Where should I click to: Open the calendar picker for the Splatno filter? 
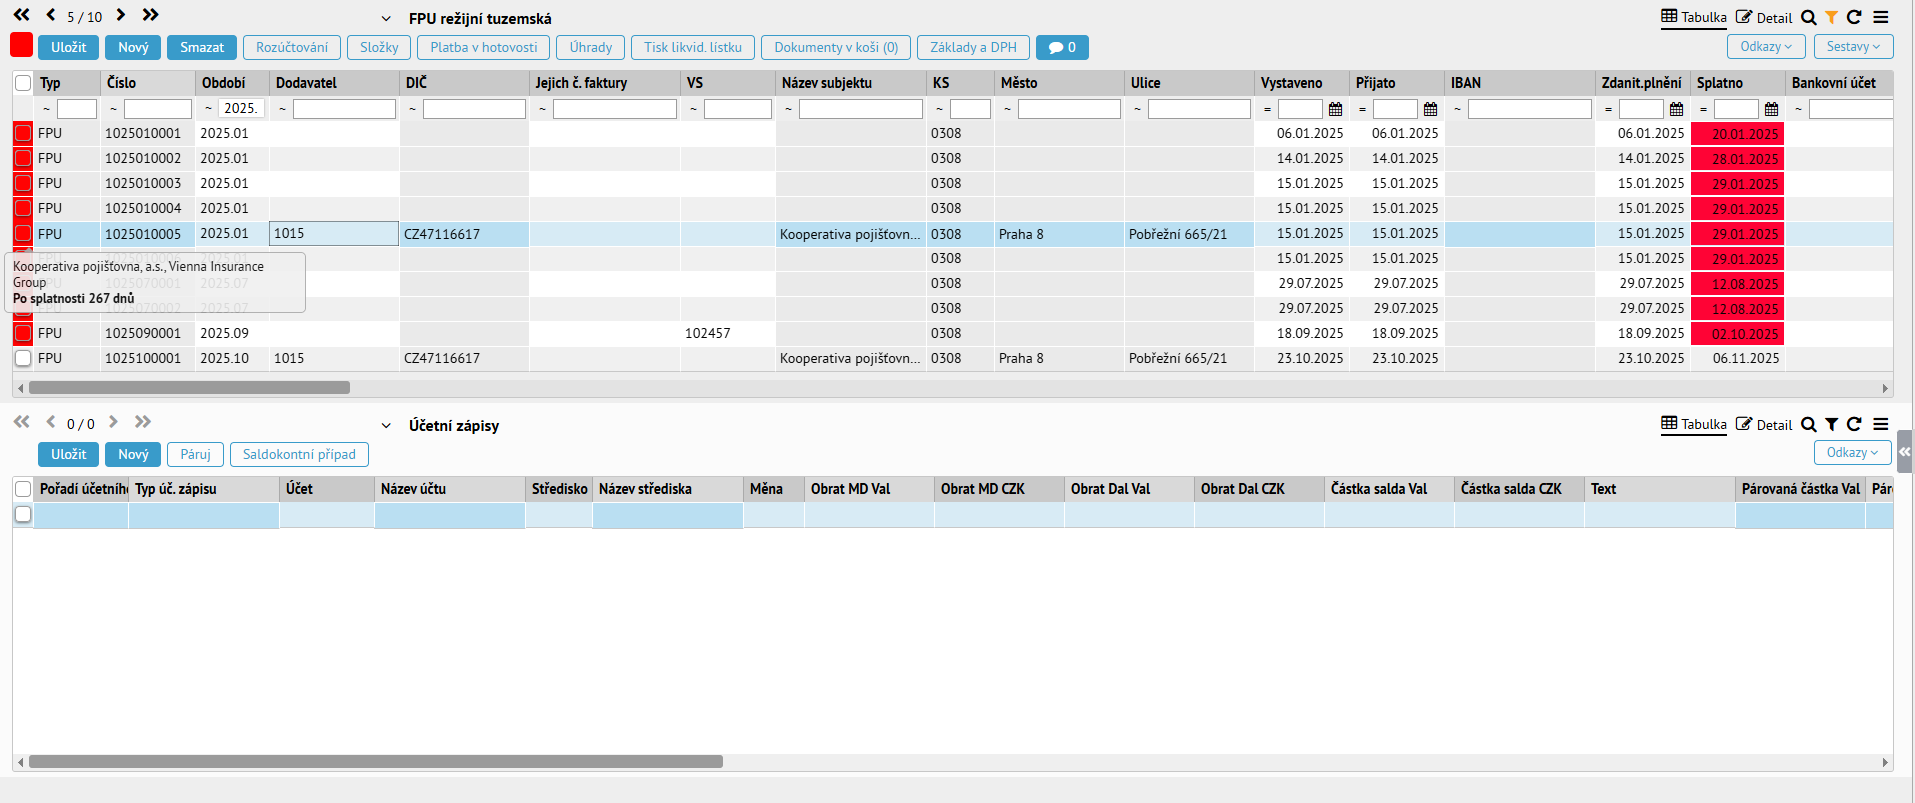tap(1772, 109)
